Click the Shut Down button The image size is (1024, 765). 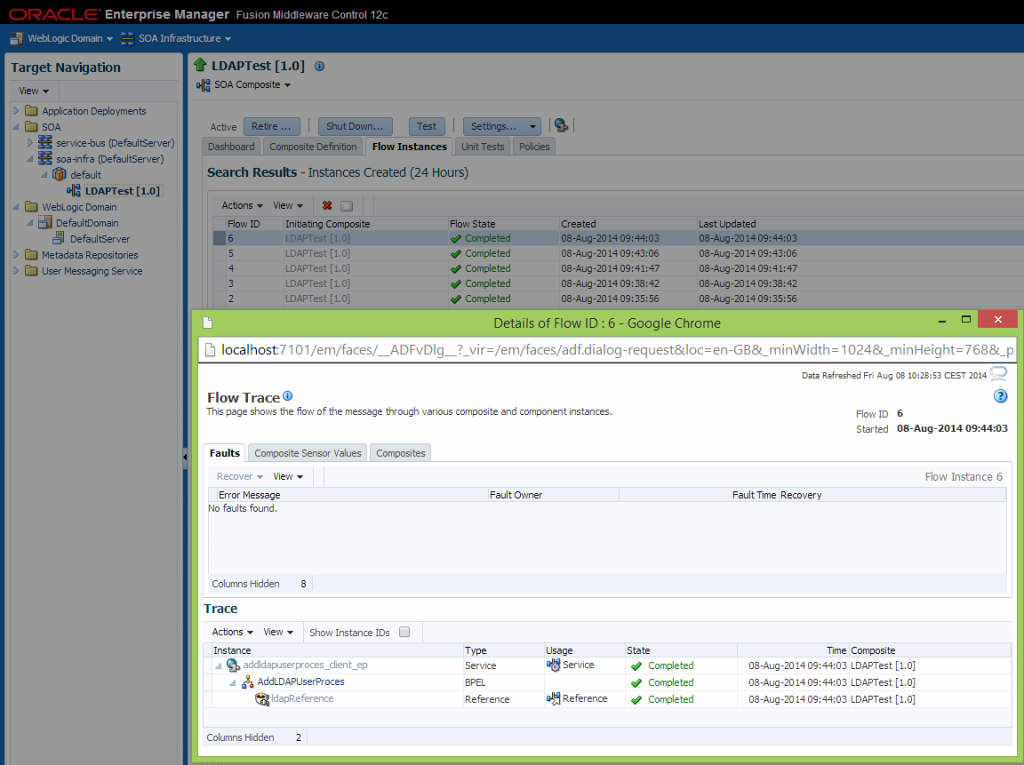(354, 126)
